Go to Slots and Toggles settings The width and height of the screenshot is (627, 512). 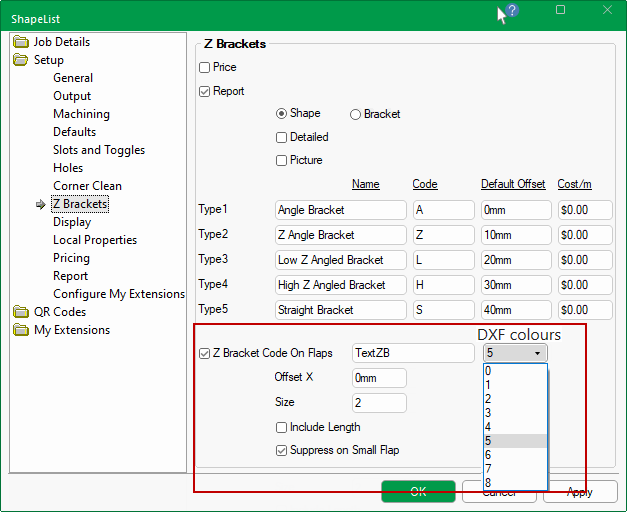pyautogui.click(x=99, y=150)
